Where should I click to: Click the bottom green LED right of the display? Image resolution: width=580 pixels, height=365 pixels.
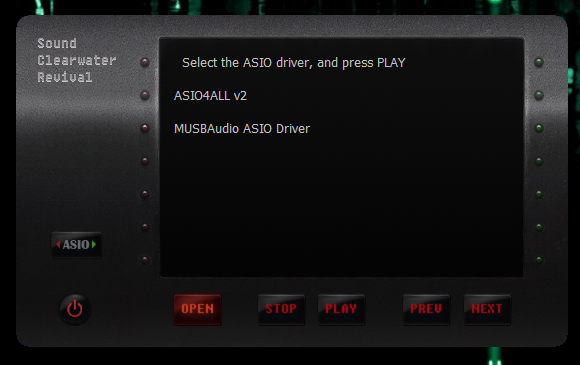pos(539,260)
